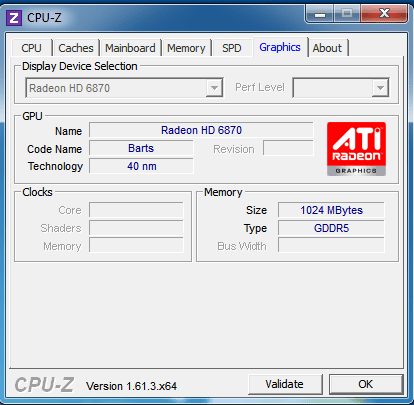Click the Technology value 40 nm
Image resolution: width=414 pixels, height=405 pixels.
click(x=141, y=166)
